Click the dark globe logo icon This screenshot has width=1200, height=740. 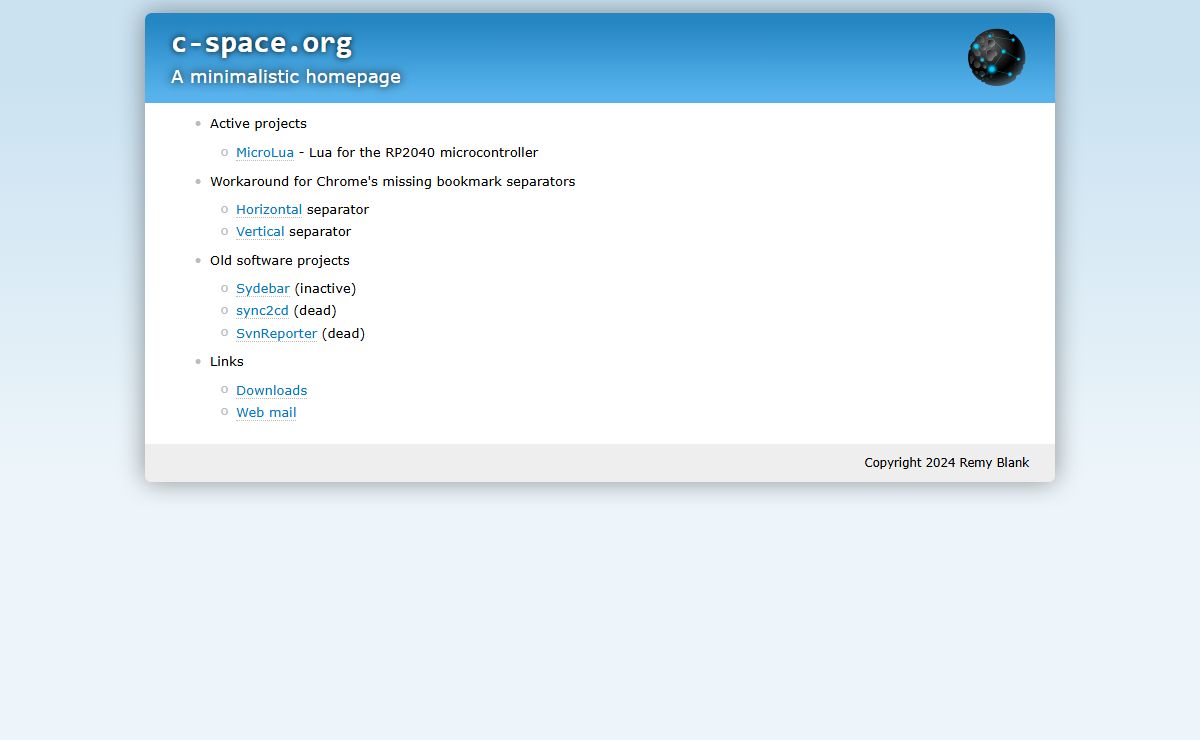point(996,57)
